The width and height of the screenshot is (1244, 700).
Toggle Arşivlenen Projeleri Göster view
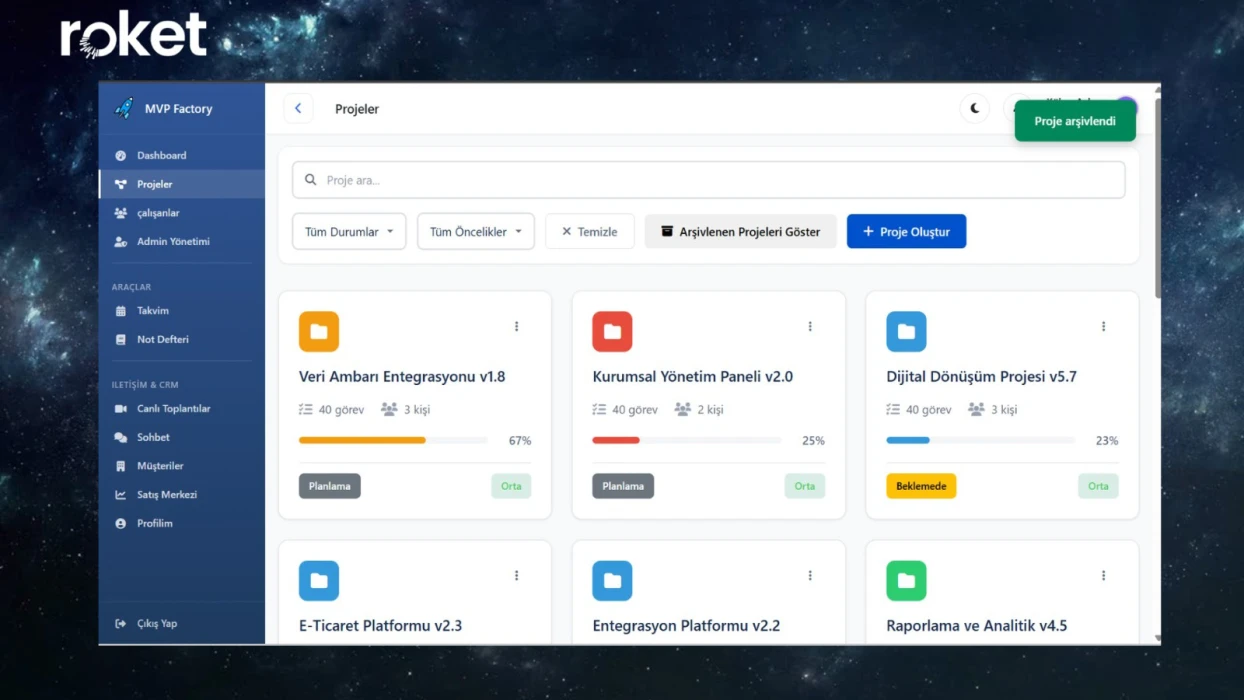tap(740, 232)
